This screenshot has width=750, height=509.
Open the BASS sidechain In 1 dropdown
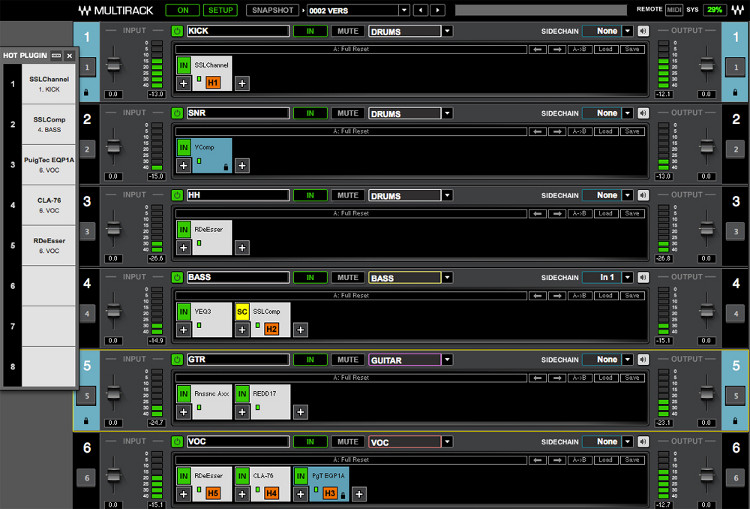(x=628, y=277)
